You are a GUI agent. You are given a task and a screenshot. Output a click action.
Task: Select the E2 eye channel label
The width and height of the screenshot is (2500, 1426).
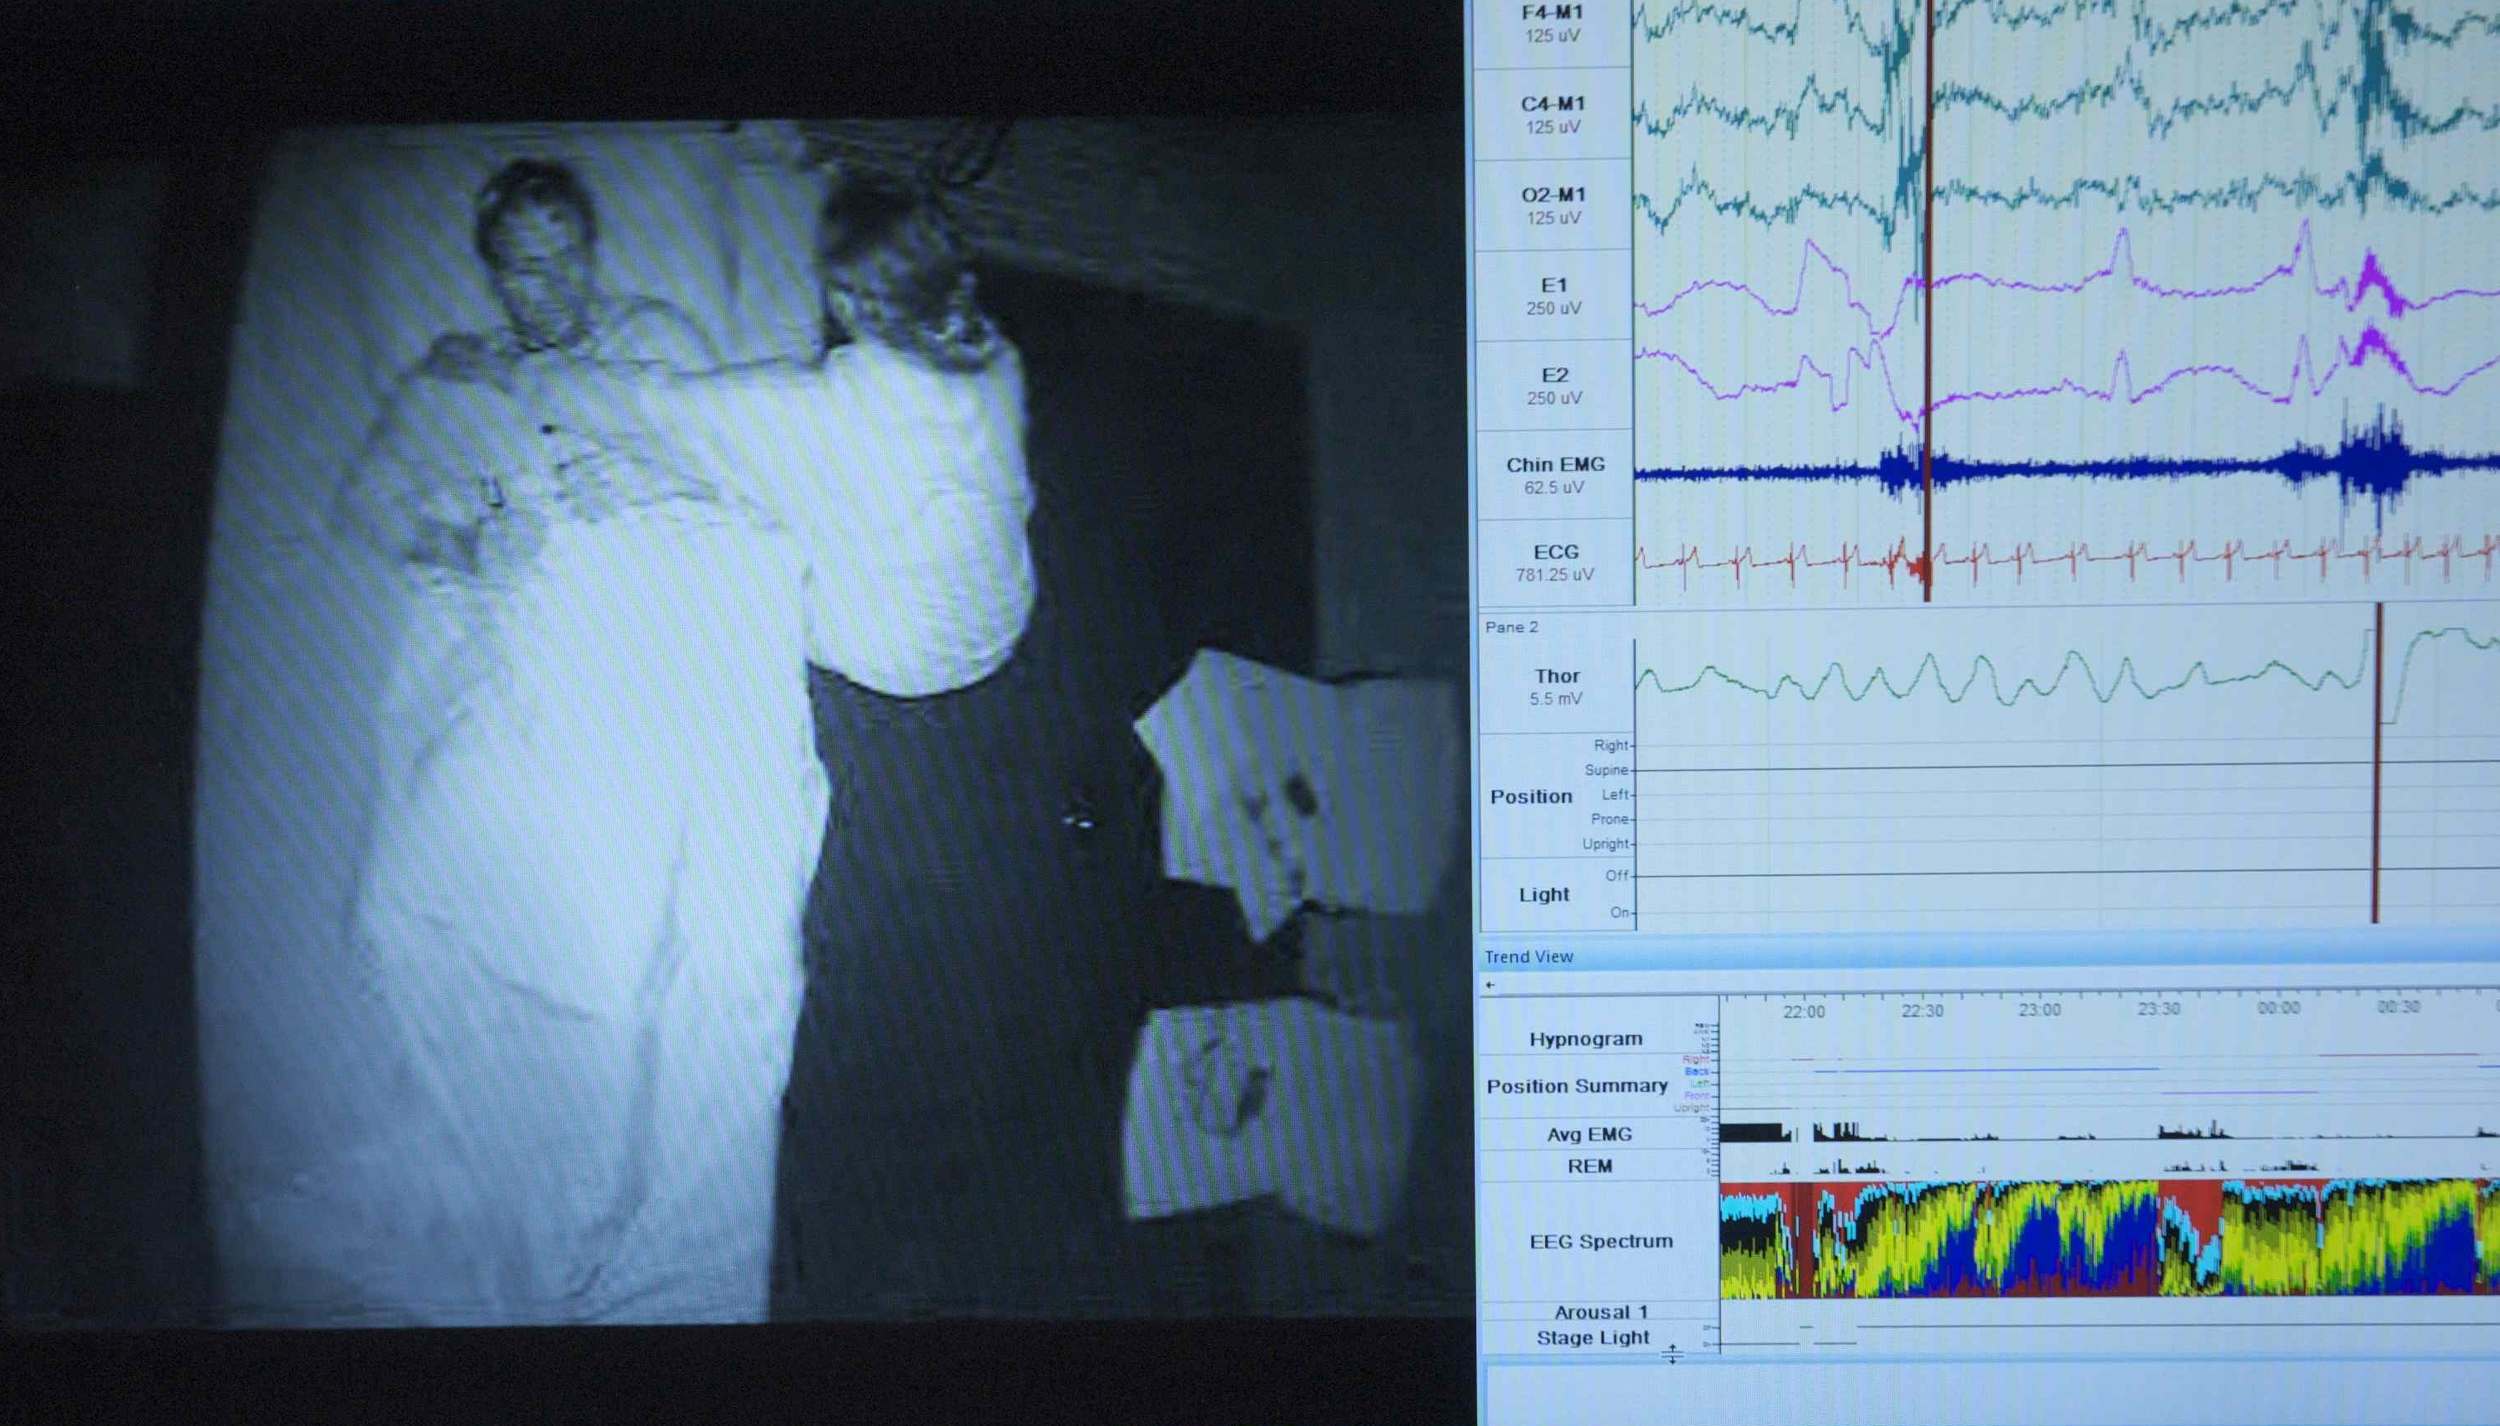click(x=1554, y=376)
